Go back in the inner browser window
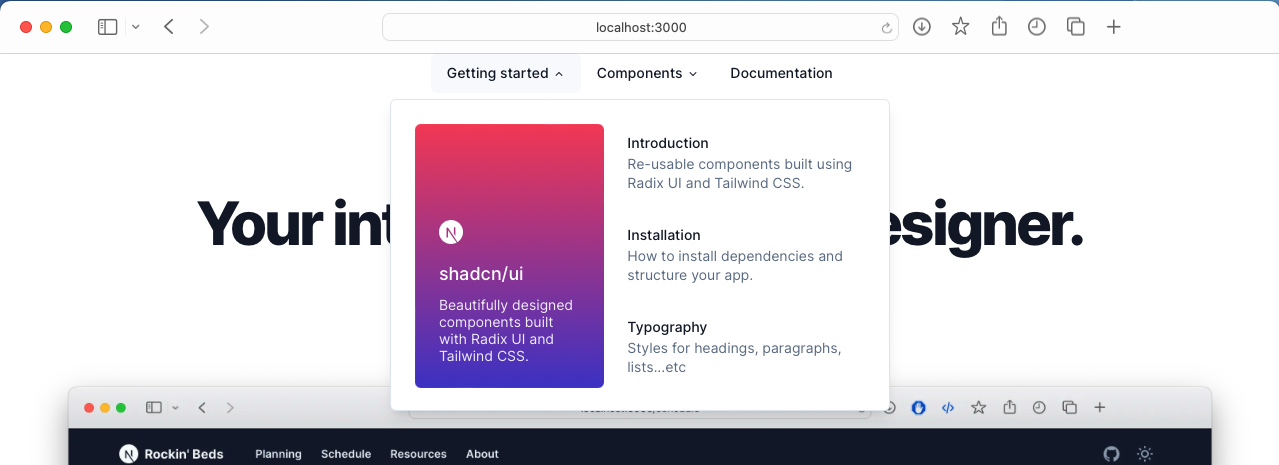The image size is (1279, 465). pyautogui.click(x=202, y=407)
